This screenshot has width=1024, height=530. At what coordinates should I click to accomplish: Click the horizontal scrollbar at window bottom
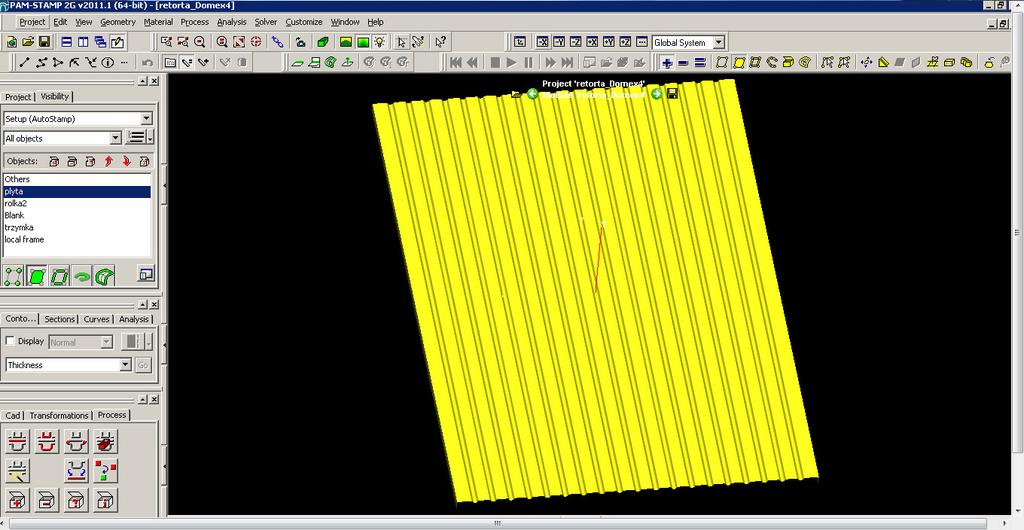point(497,523)
